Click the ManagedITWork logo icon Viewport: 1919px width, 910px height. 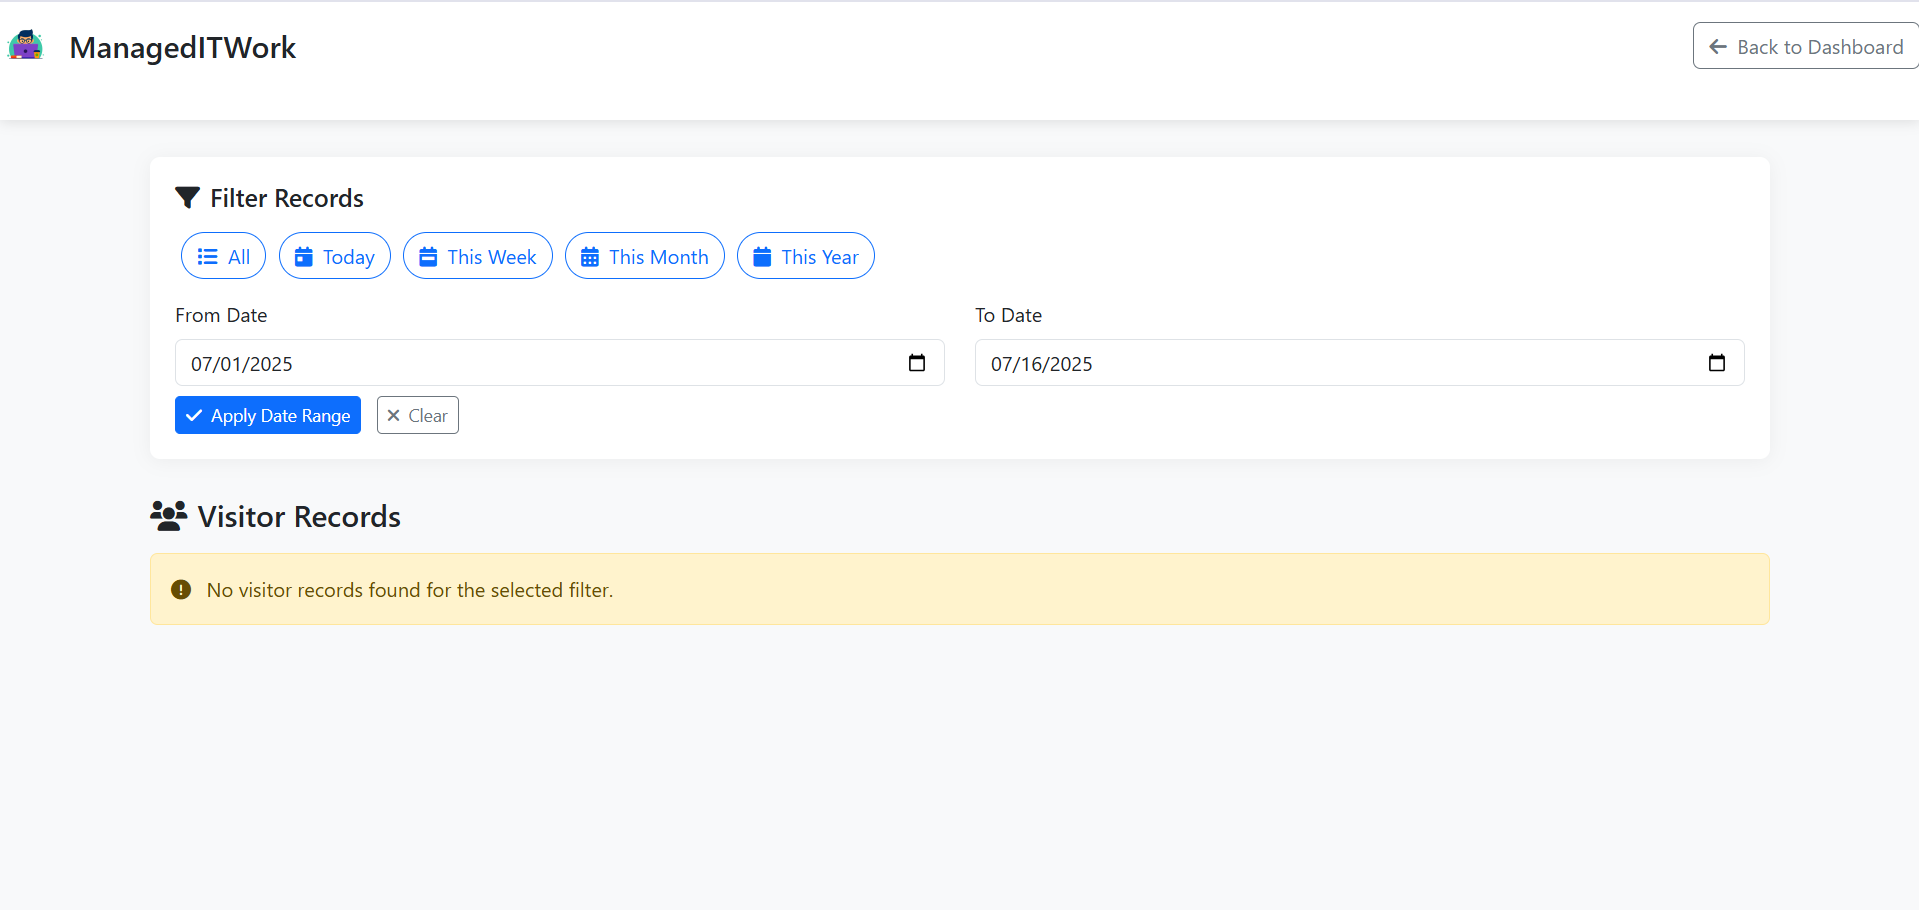tap(26, 46)
